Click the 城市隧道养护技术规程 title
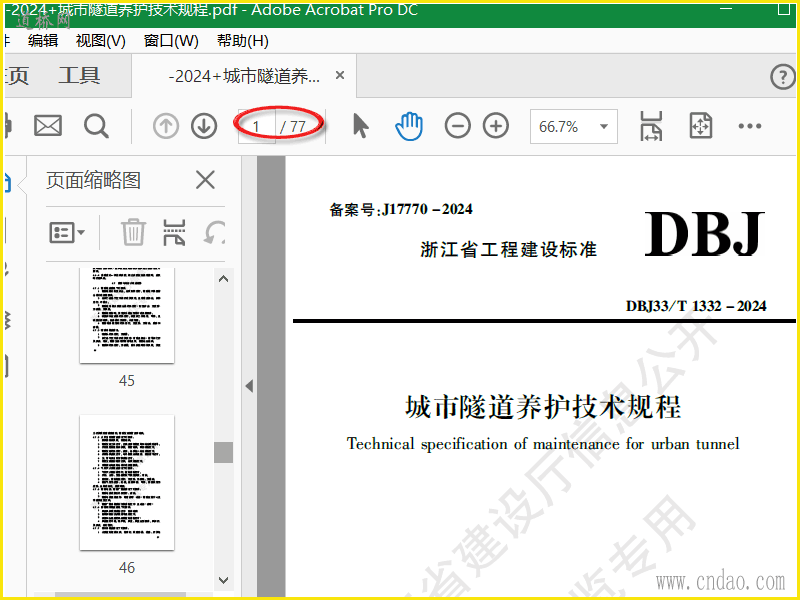Viewport: 800px width, 600px height. point(543,407)
